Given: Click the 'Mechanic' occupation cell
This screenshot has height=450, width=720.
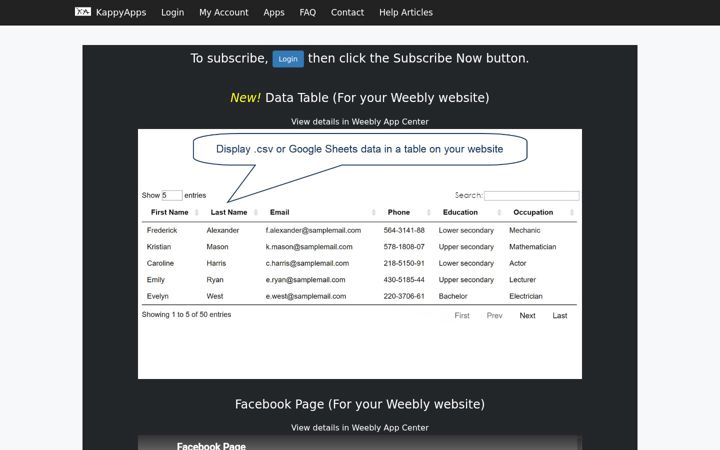Looking at the screenshot, I should tap(524, 230).
